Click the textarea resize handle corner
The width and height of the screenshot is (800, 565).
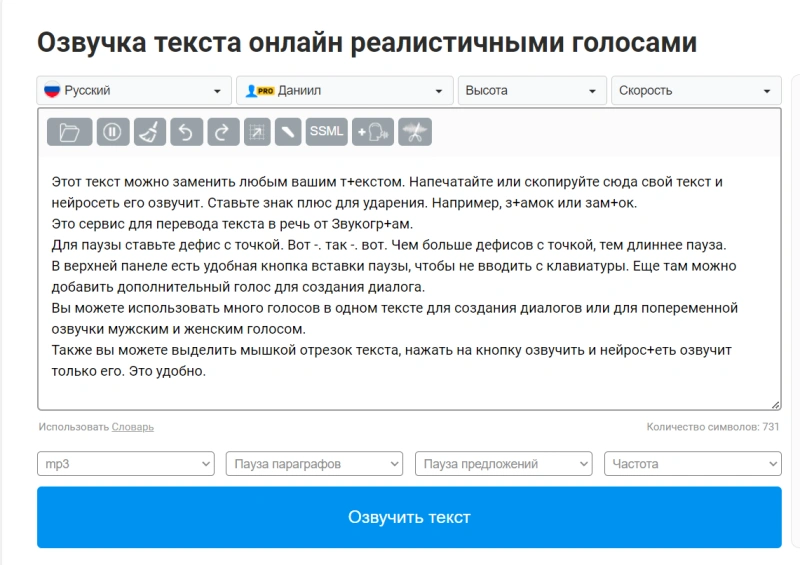775,405
